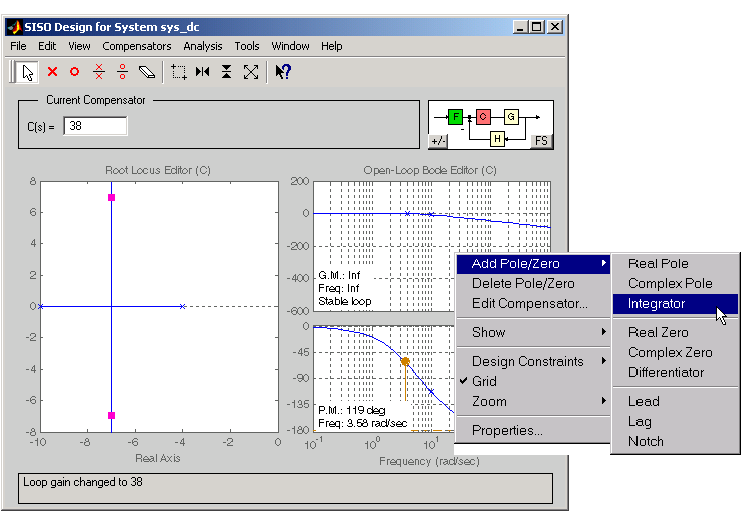
Task: Click the H sensor block
Action: [x=497, y=139]
